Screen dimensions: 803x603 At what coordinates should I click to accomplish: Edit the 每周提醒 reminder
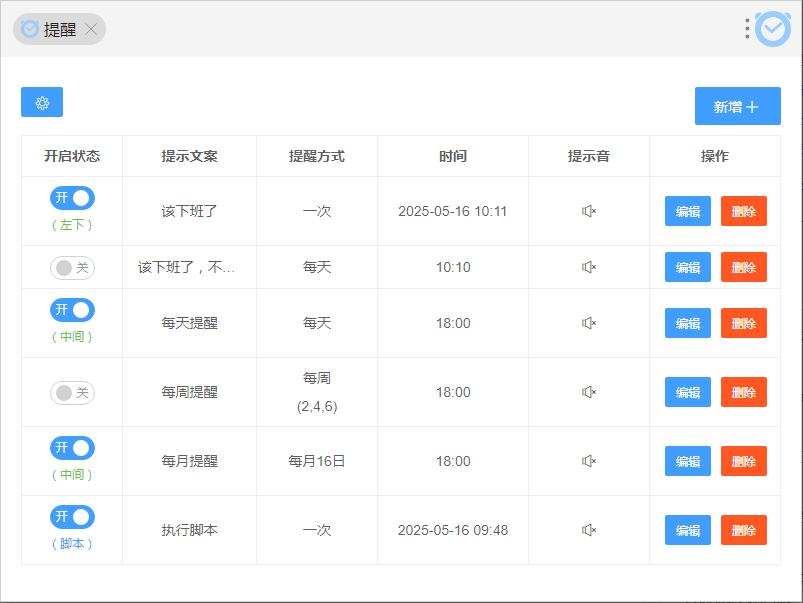(688, 392)
